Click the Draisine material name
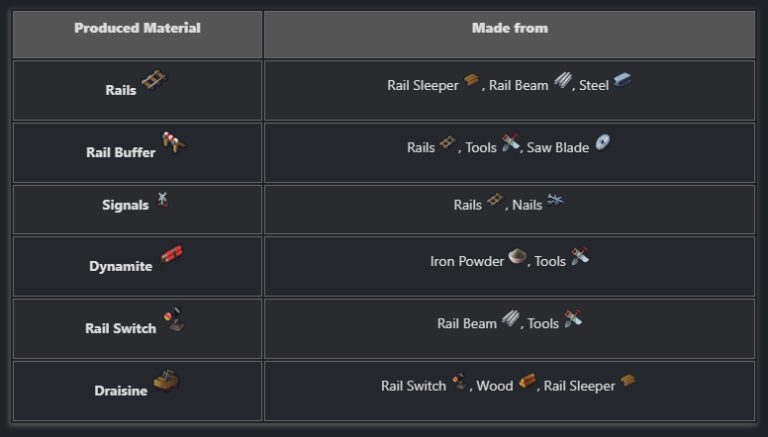768x437 pixels. point(121,390)
